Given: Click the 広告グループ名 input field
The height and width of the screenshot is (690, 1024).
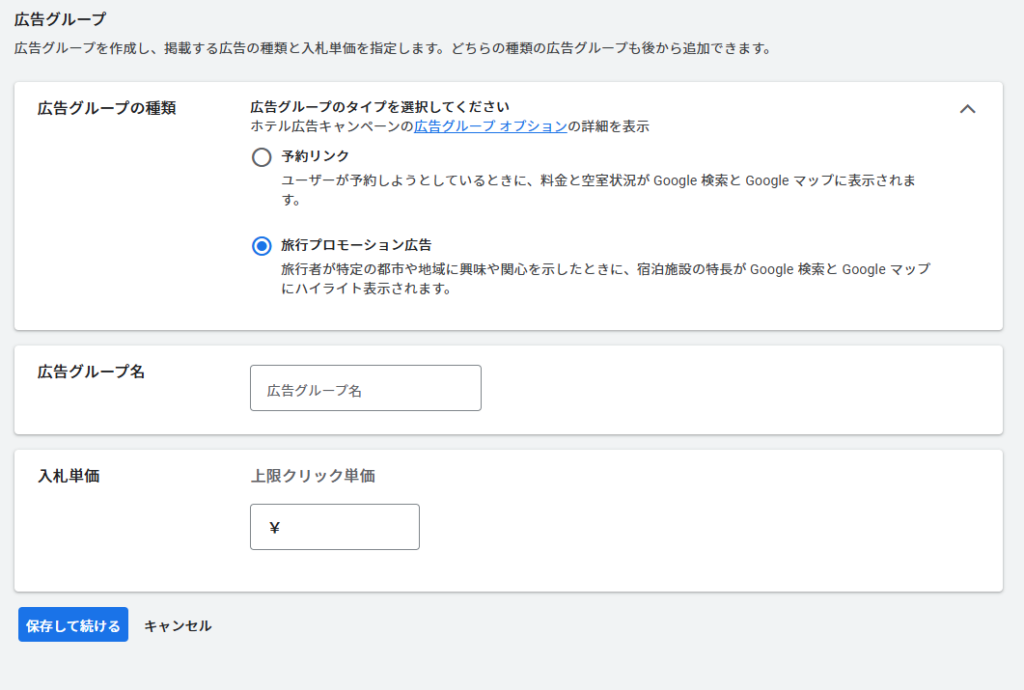Looking at the screenshot, I should pos(366,388).
